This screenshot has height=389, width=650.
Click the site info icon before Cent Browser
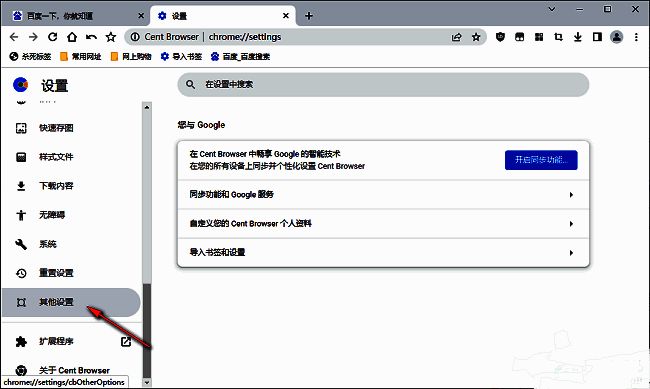[135, 37]
